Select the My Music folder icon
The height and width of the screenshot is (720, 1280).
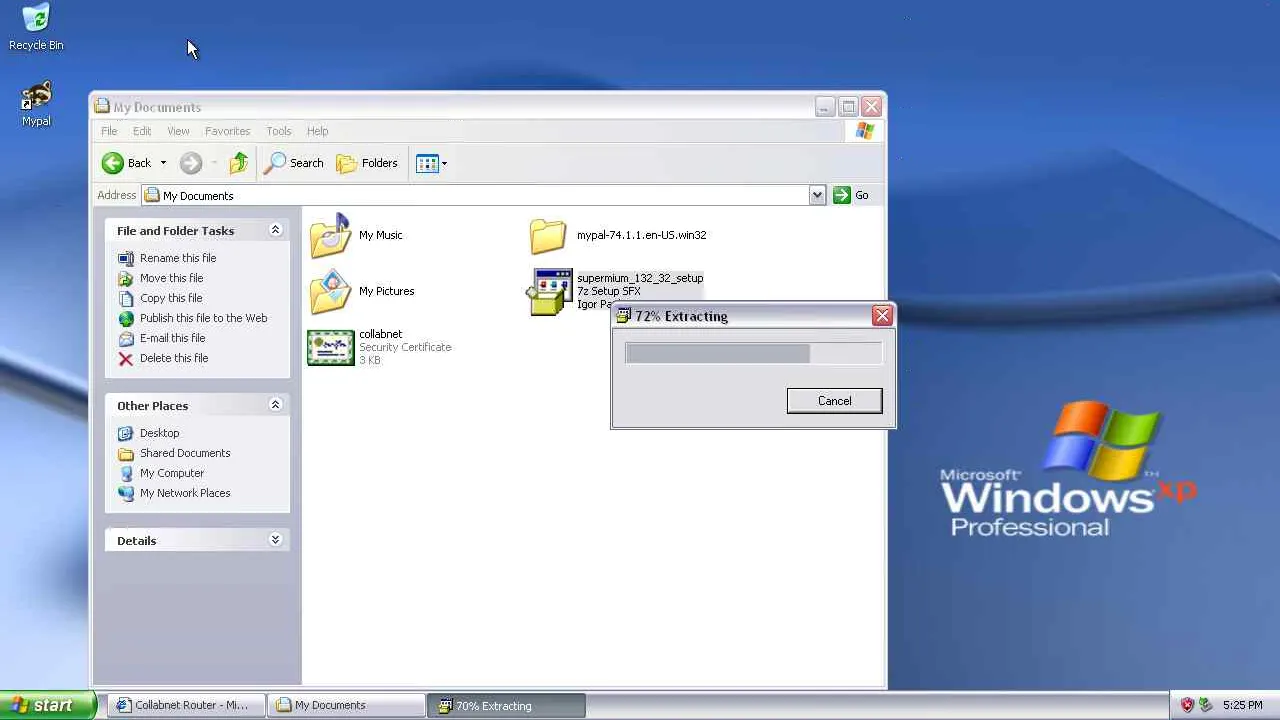(x=330, y=235)
